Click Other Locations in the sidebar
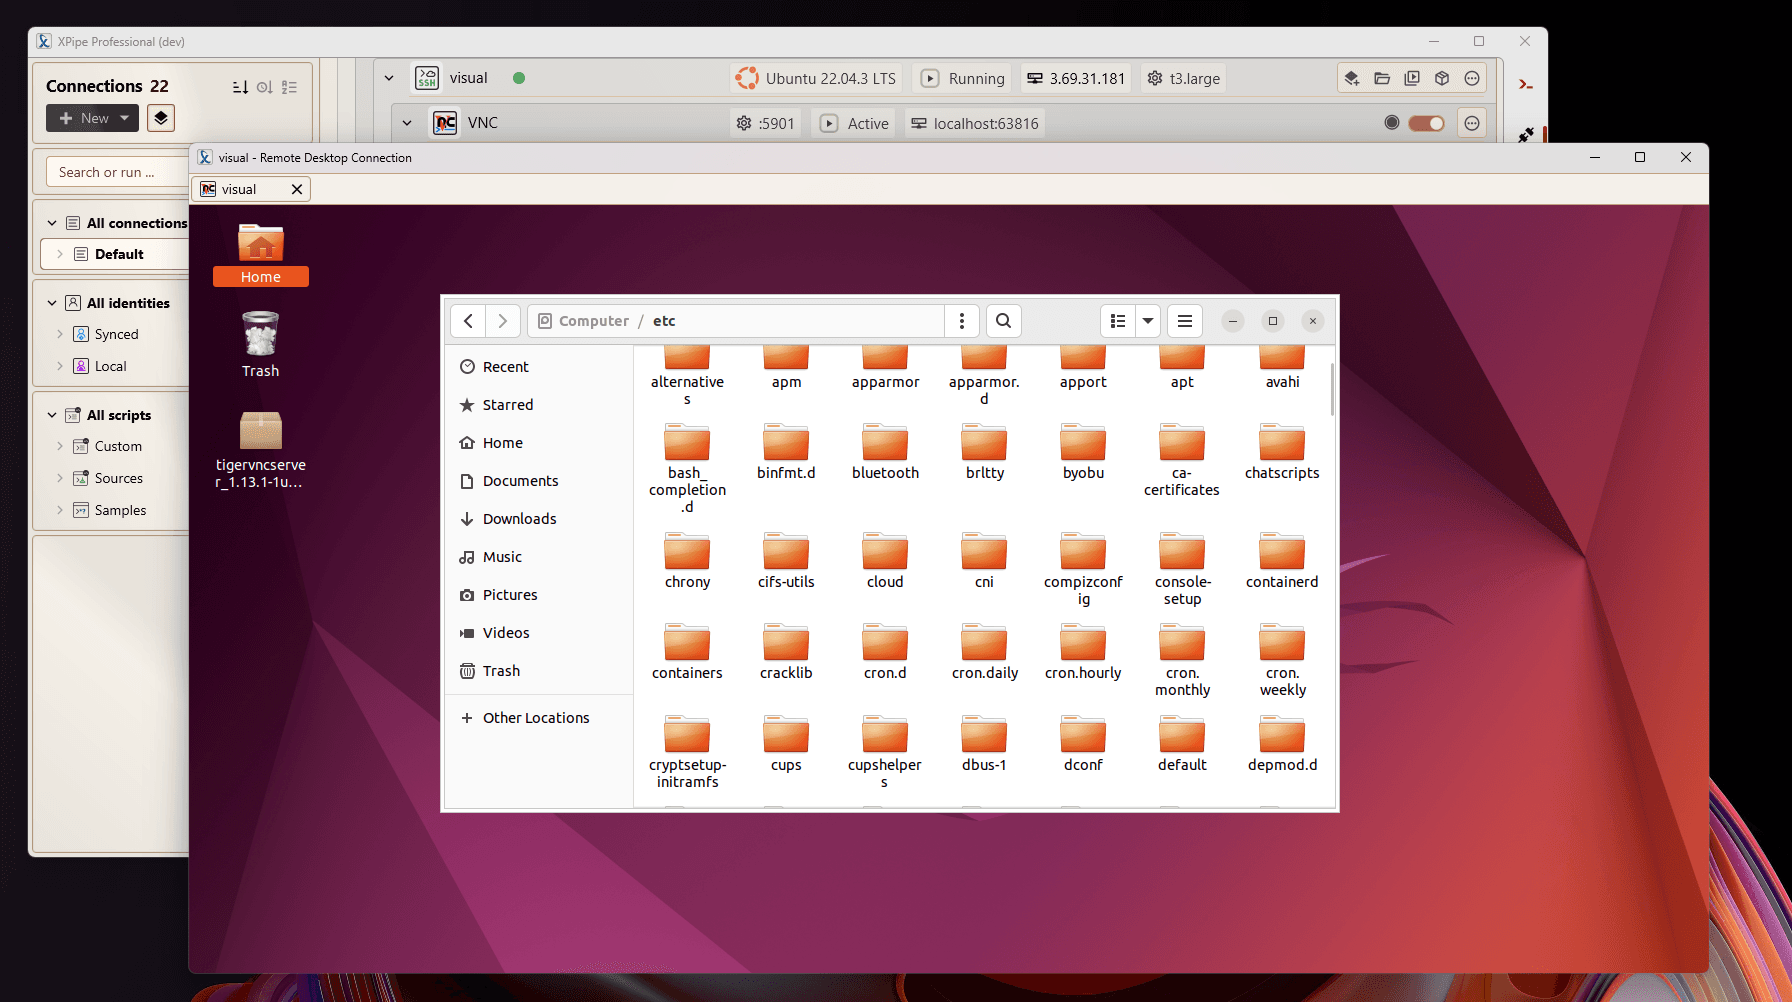1792x1002 pixels. point(538,718)
